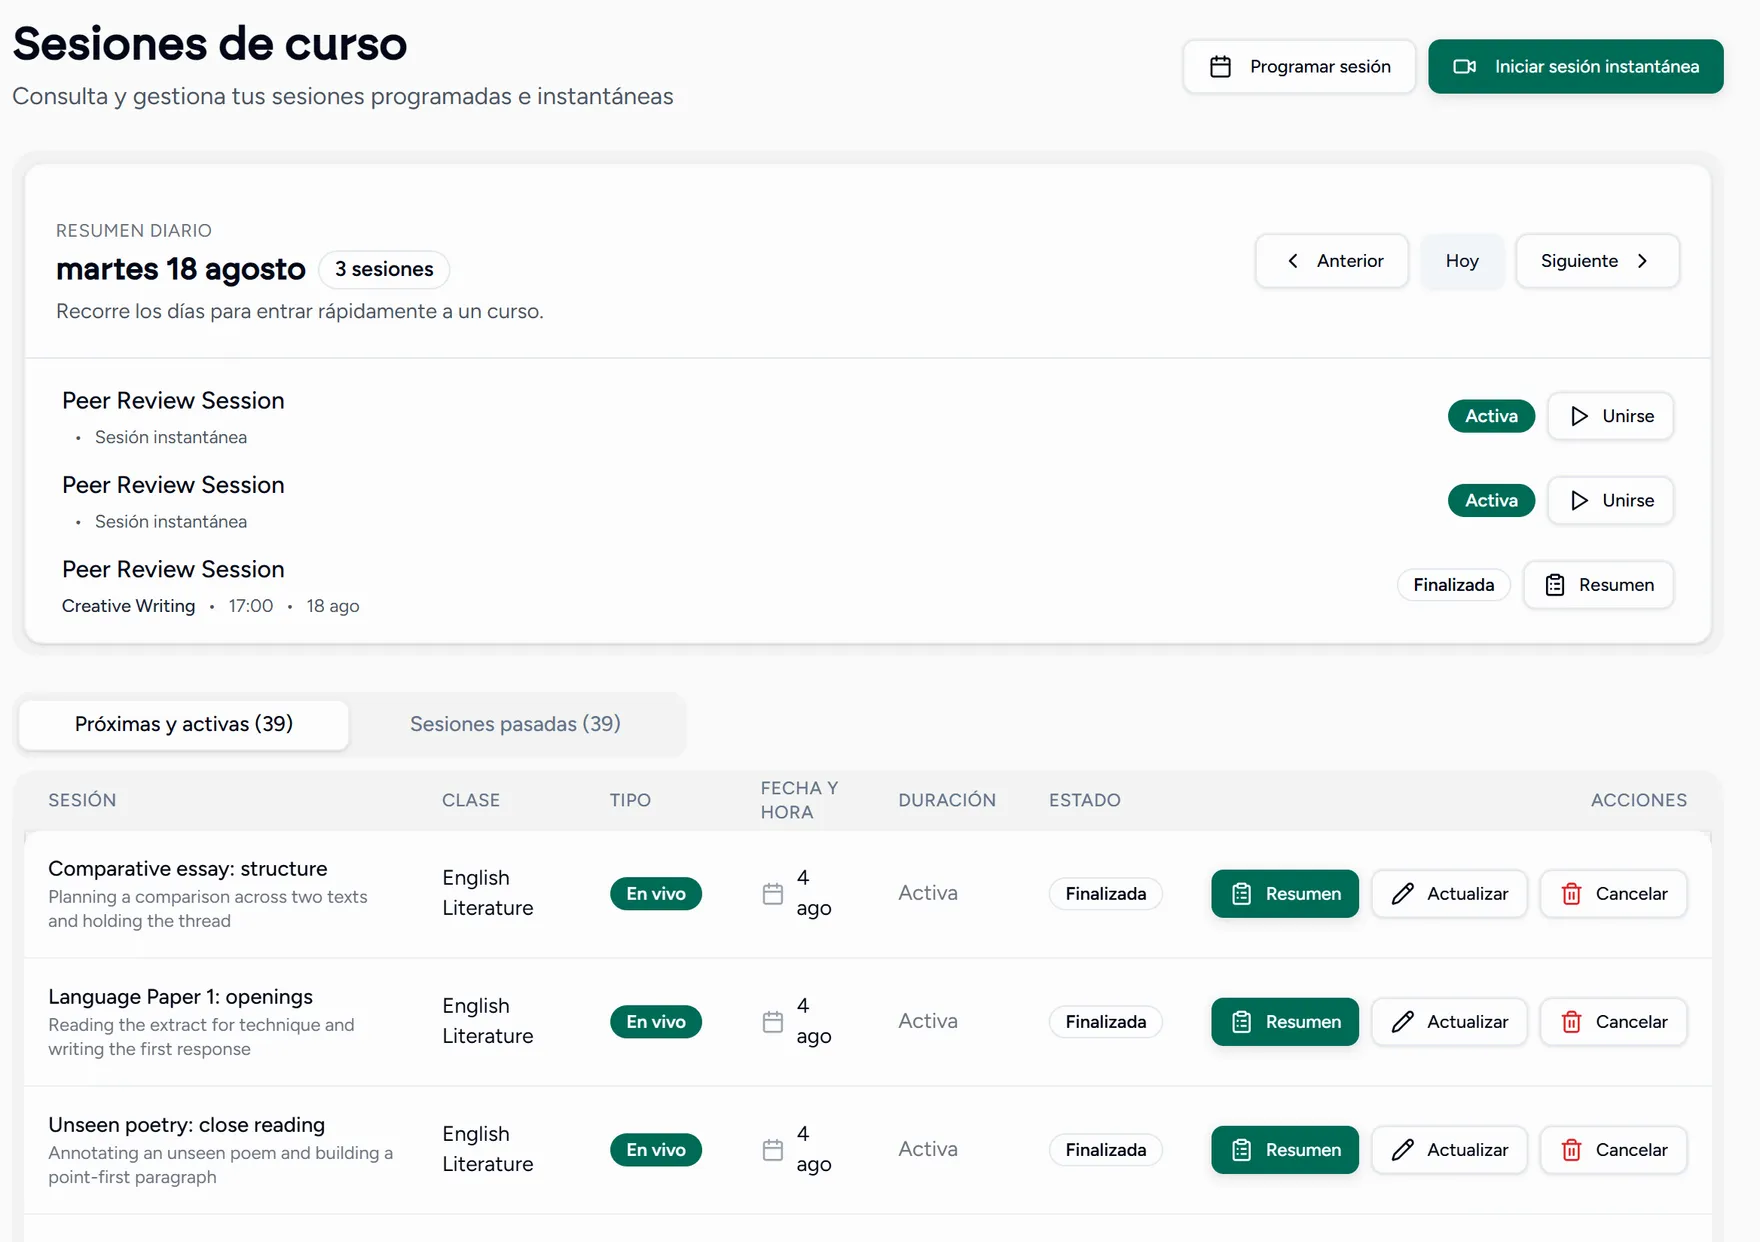This screenshot has width=1760, height=1242.
Task: Click the TIPO column header
Action: click(x=630, y=800)
